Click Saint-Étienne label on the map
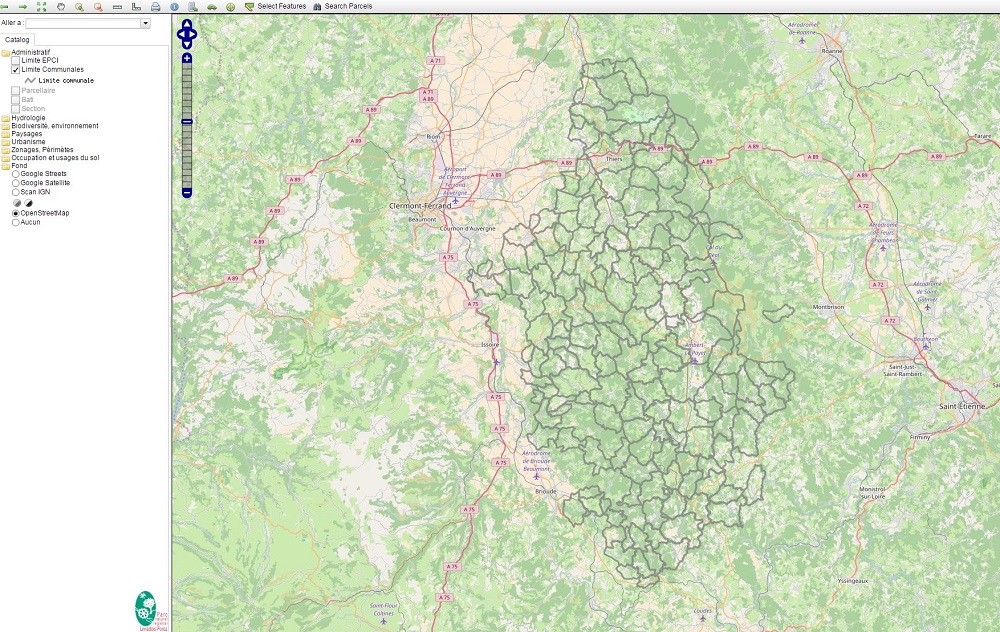The width and height of the screenshot is (1000, 632). (x=962, y=406)
